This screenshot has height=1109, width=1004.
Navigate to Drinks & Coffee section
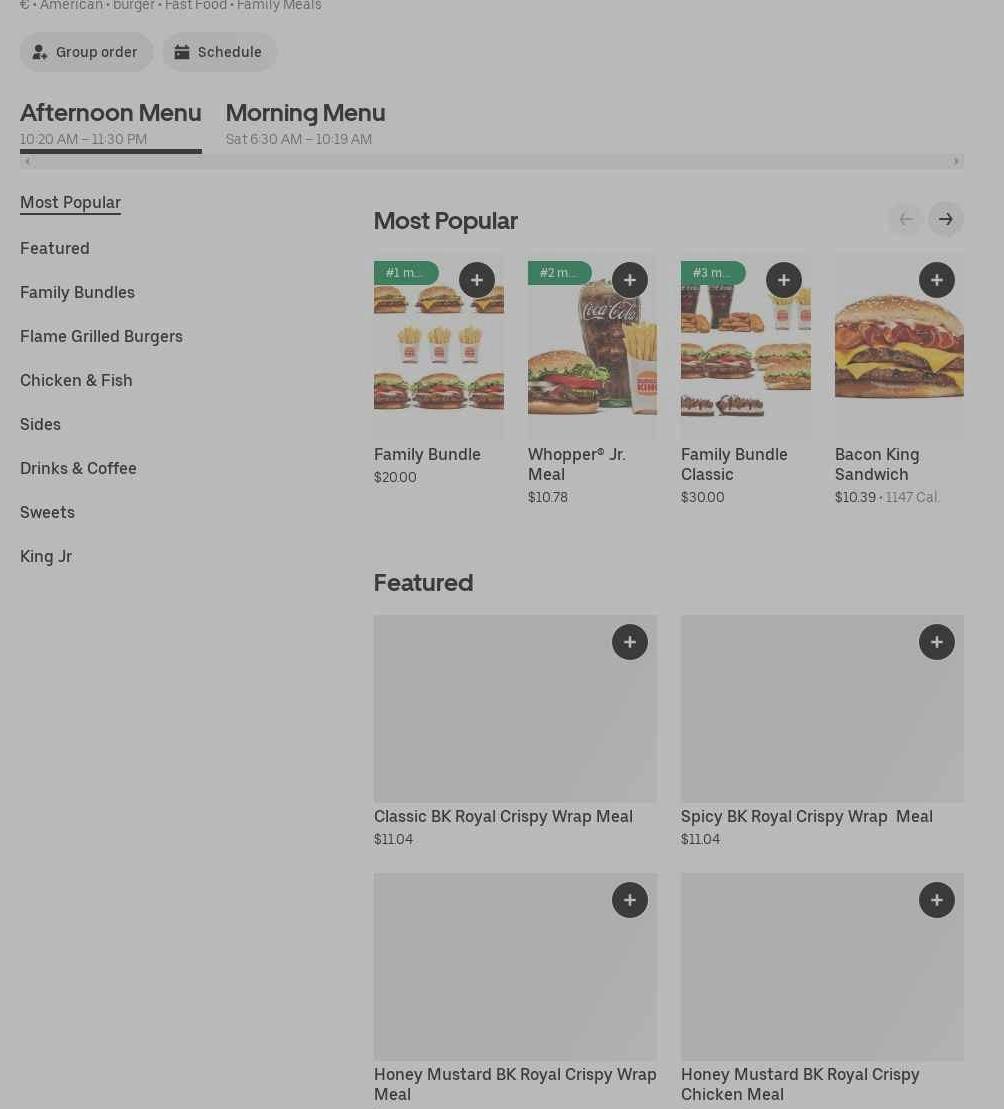pos(78,468)
